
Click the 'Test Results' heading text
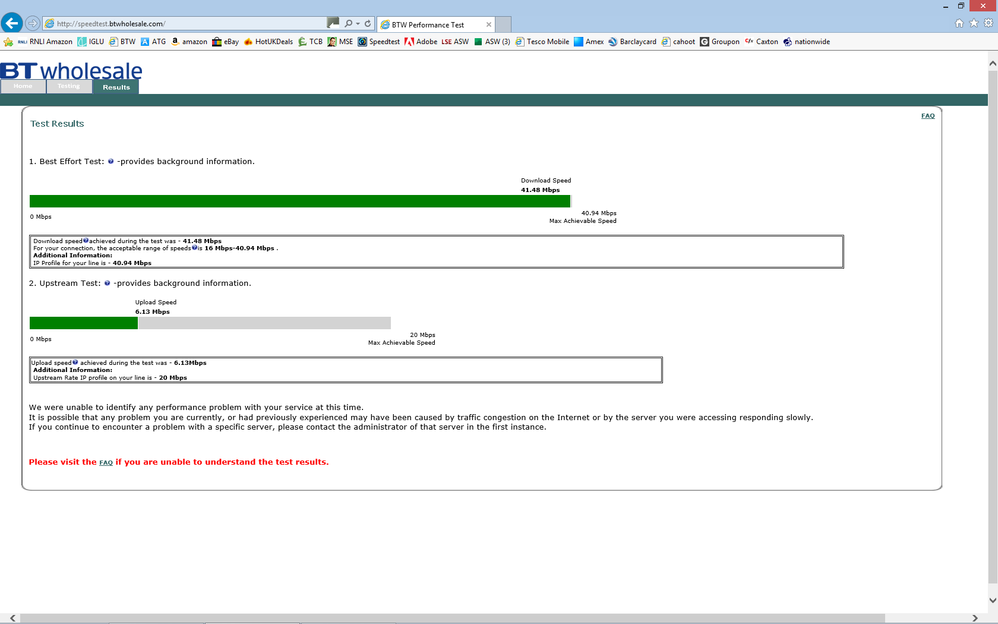(57, 124)
